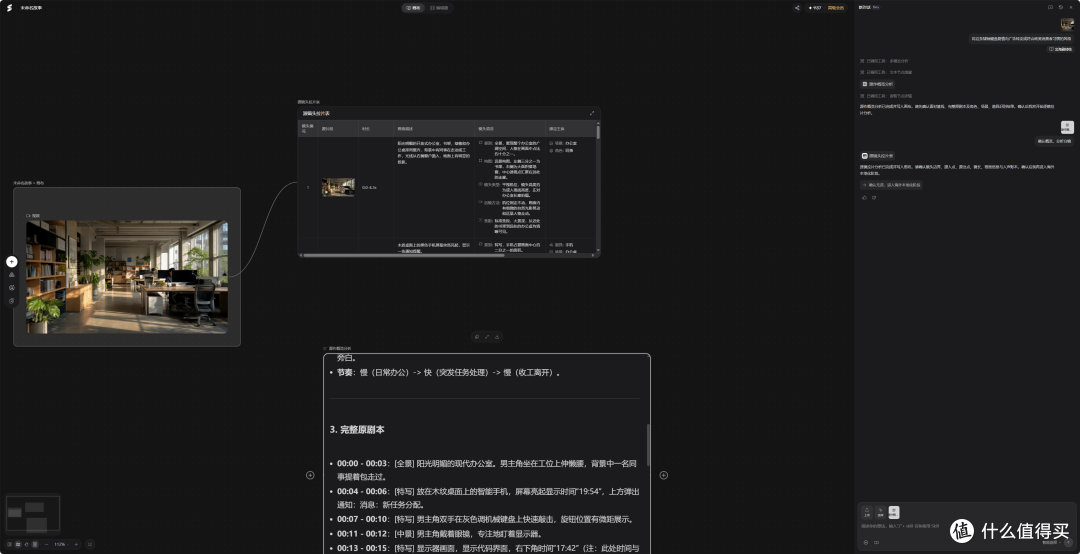Click the minimap in the bottom-left corner
Screen dimensions: 1080x554
click(x=32, y=514)
